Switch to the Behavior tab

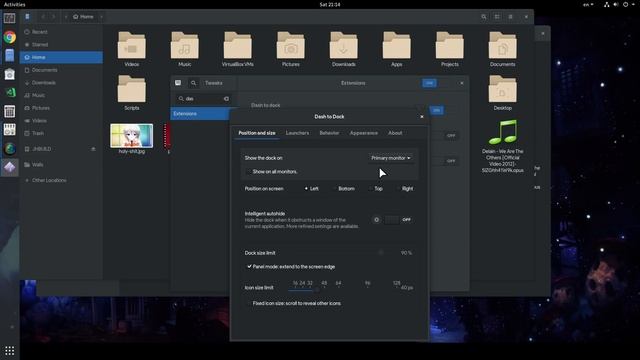[329, 133]
